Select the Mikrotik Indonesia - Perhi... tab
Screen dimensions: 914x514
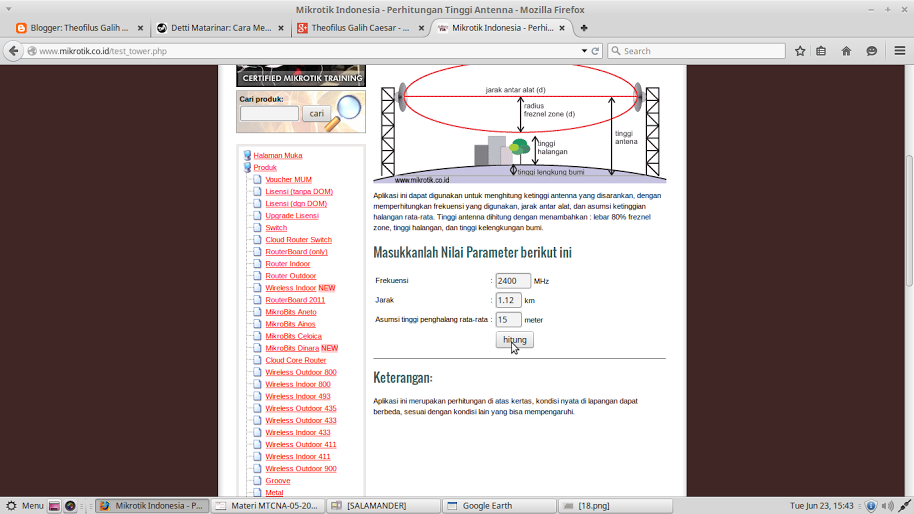point(501,28)
